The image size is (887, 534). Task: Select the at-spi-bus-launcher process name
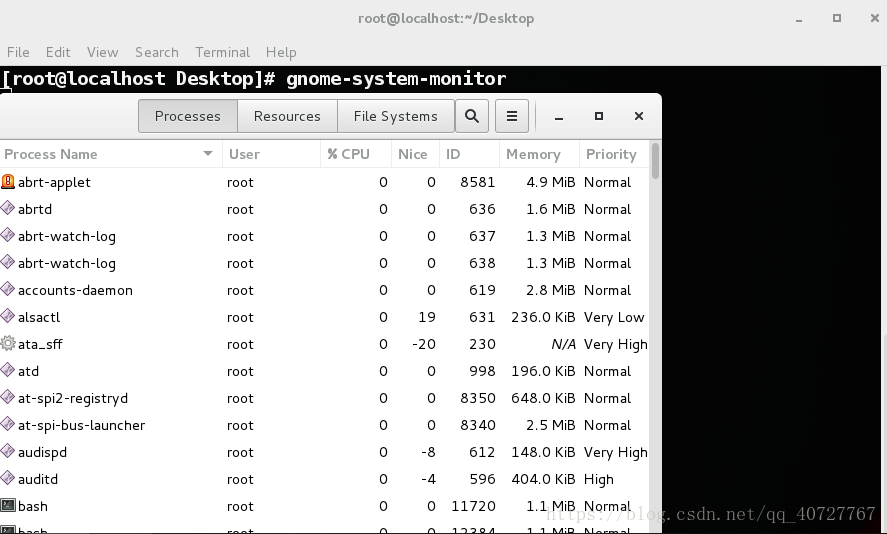(81, 425)
